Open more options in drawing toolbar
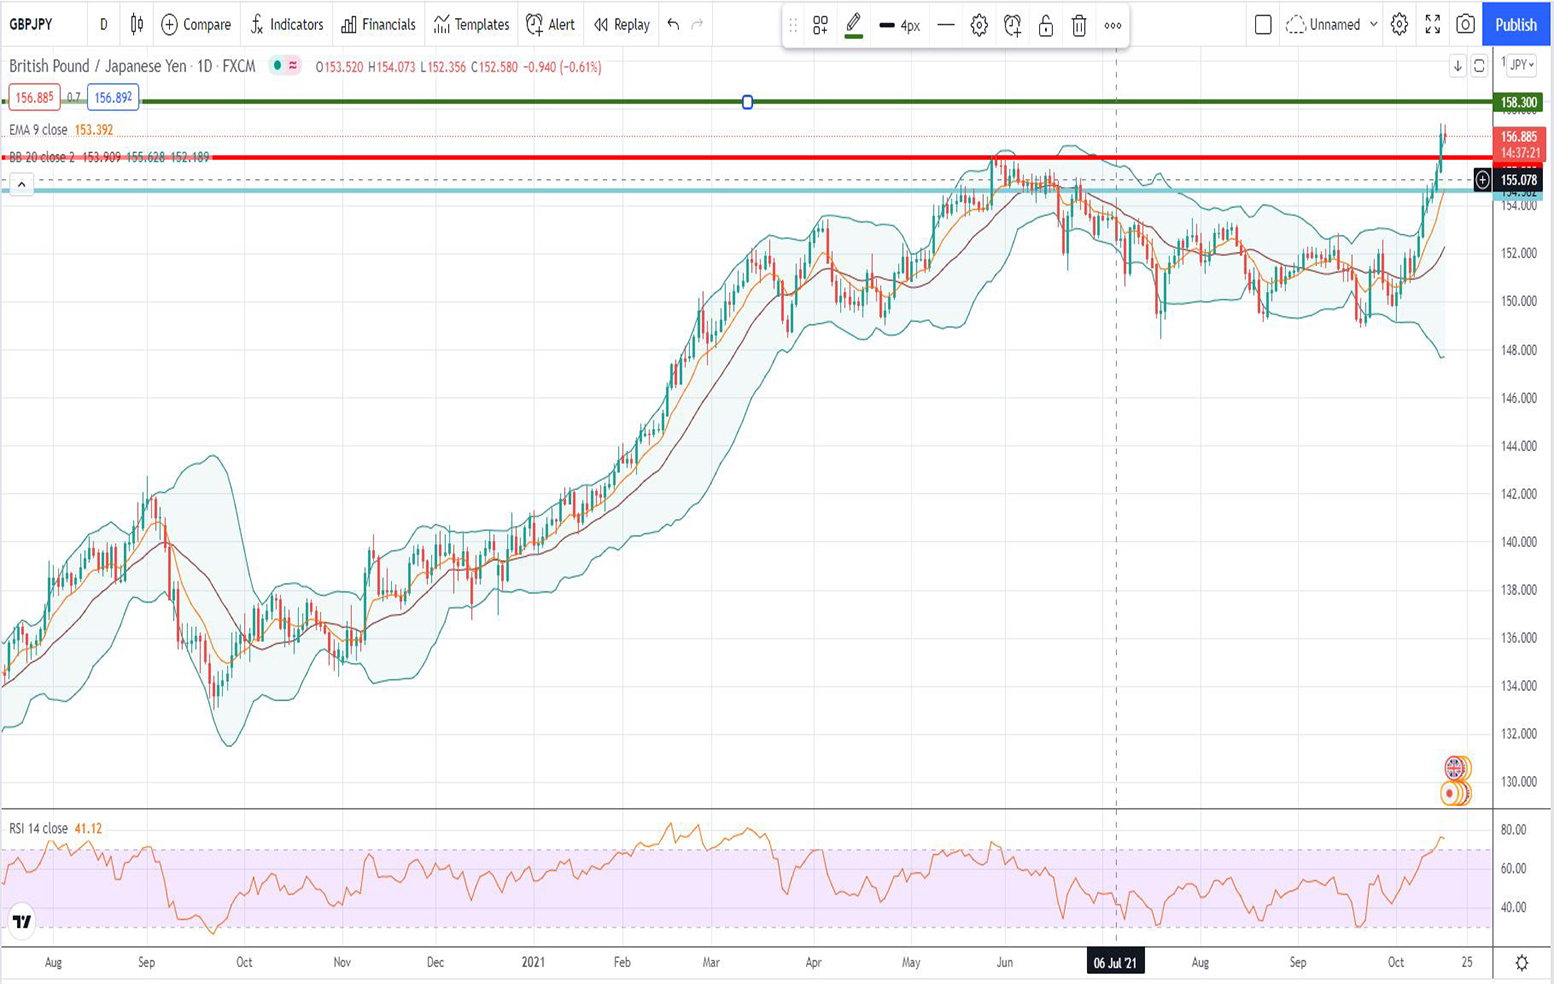Screen dimensions: 1554x984 1112,26
